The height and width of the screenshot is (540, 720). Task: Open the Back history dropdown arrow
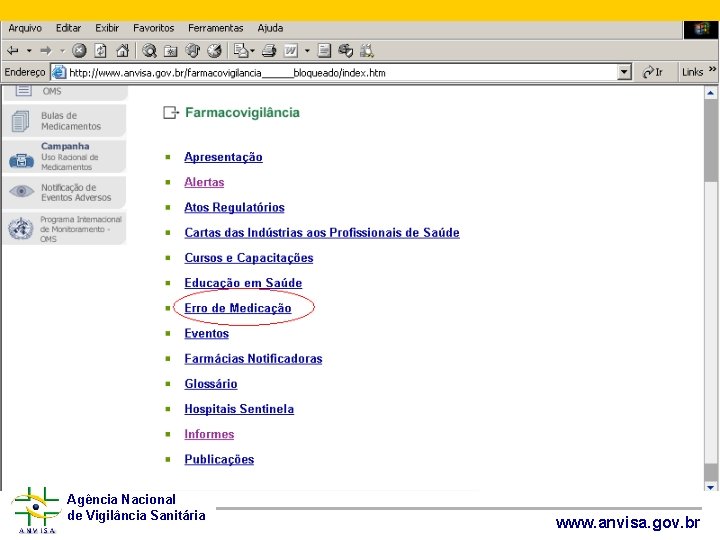pyautogui.click(x=29, y=51)
